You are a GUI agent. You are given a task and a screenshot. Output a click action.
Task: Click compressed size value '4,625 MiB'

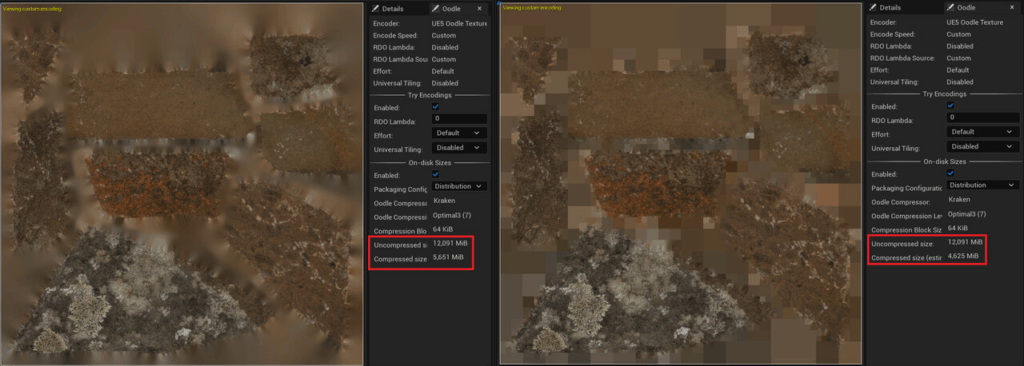(963, 256)
